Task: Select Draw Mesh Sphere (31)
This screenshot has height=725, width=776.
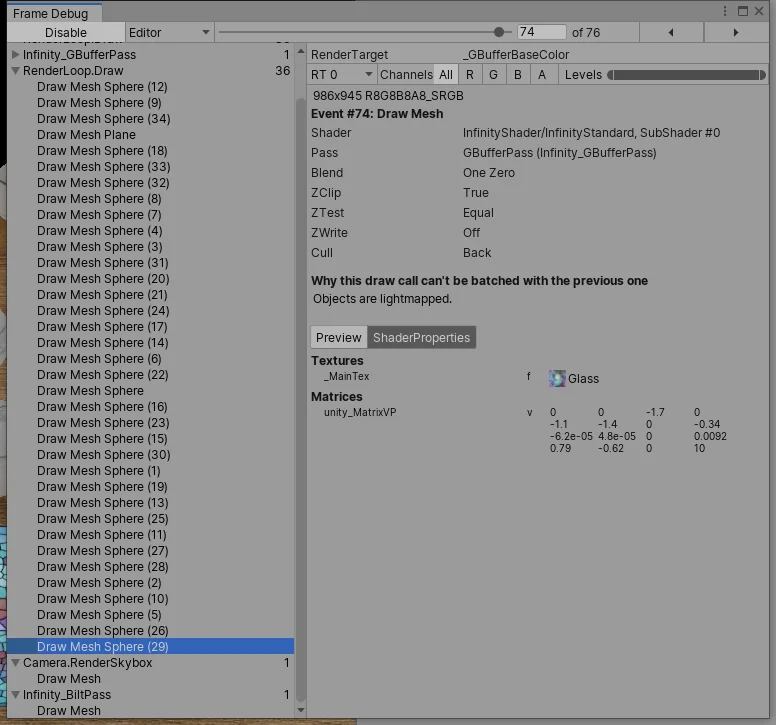Action: 151,263
